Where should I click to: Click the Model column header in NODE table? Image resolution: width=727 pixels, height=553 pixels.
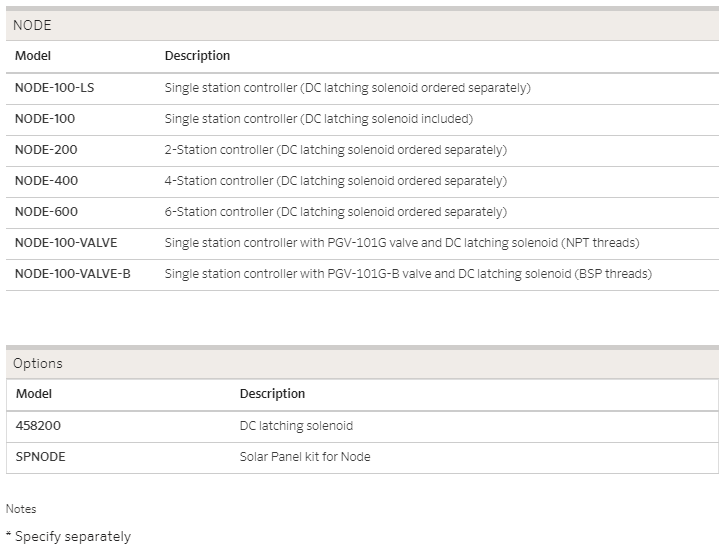coord(33,56)
